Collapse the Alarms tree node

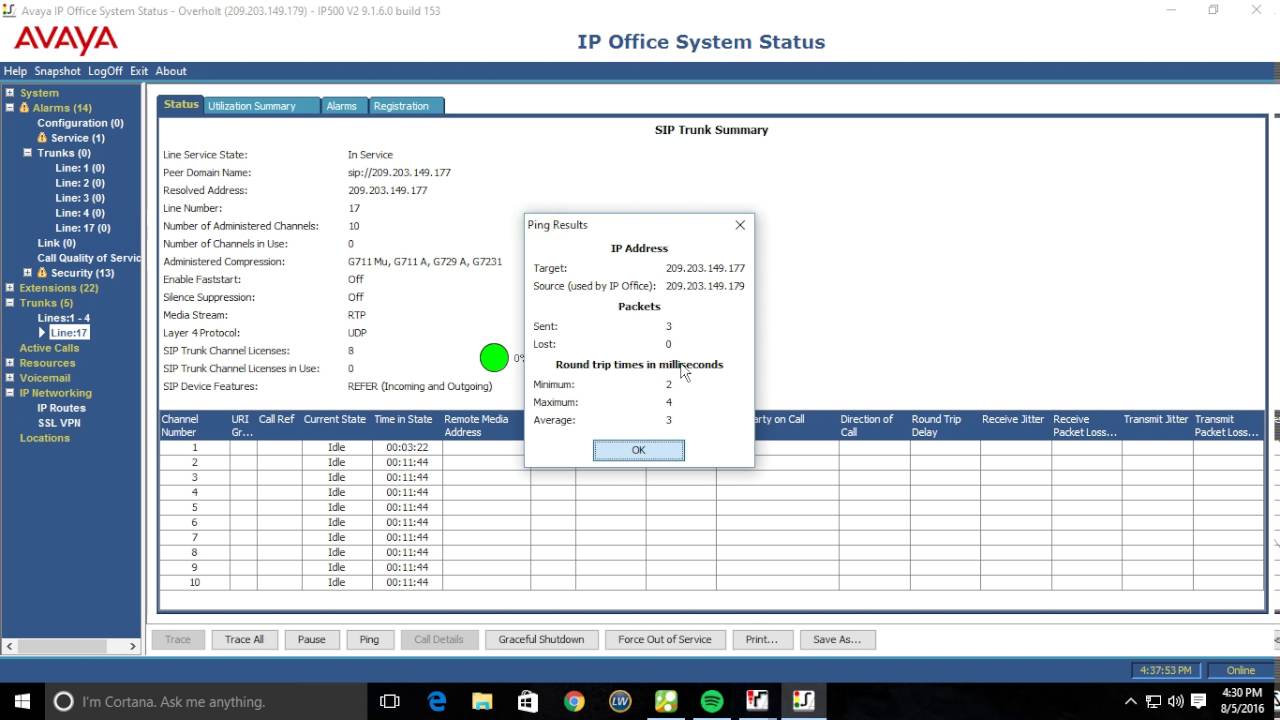point(9,108)
